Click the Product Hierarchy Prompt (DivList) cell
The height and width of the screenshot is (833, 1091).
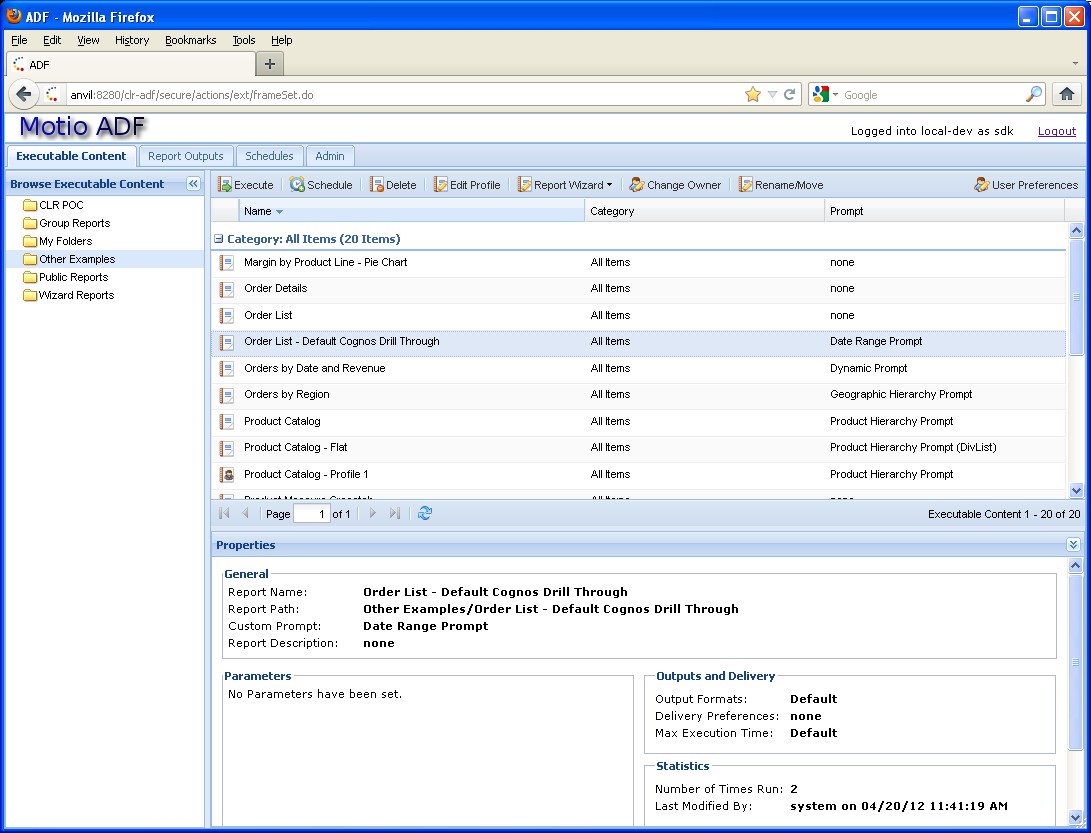point(913,447)
